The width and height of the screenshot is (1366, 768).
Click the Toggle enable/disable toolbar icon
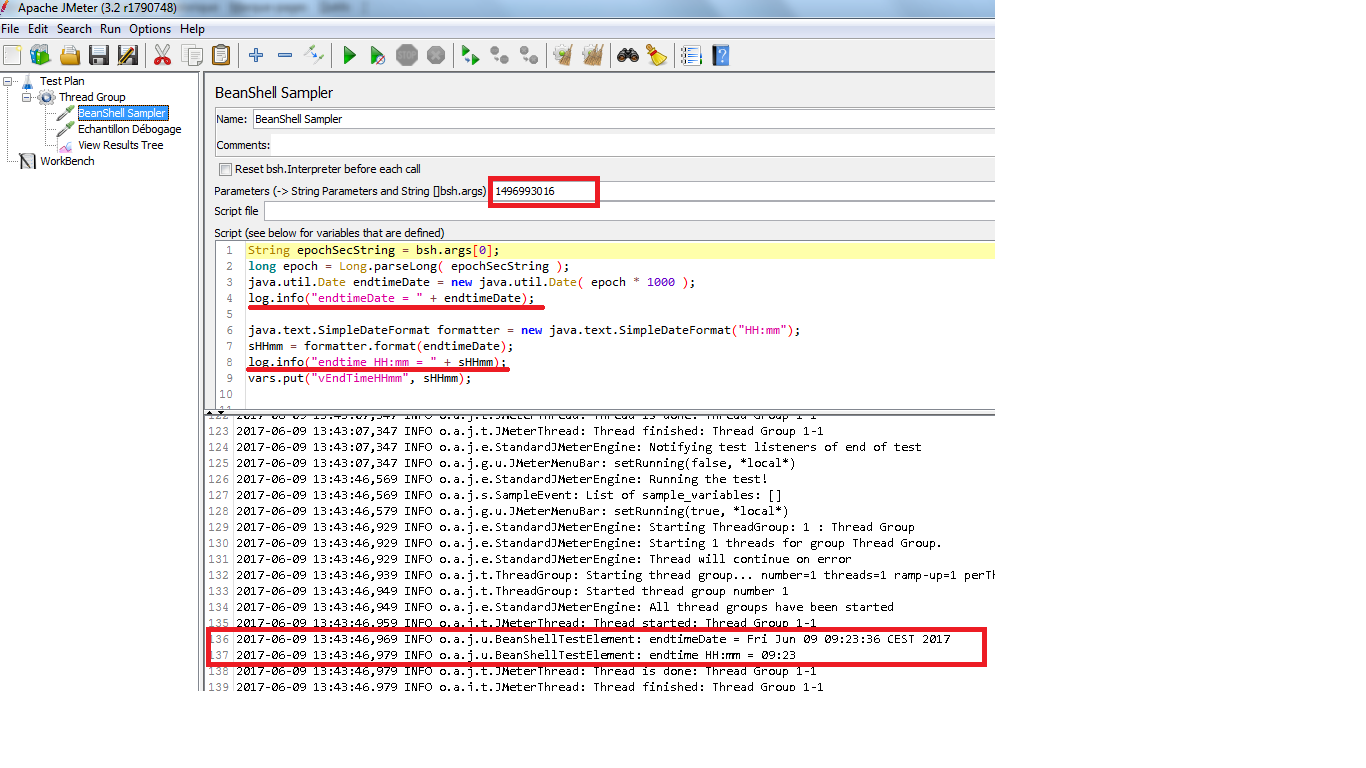[314, 55]
